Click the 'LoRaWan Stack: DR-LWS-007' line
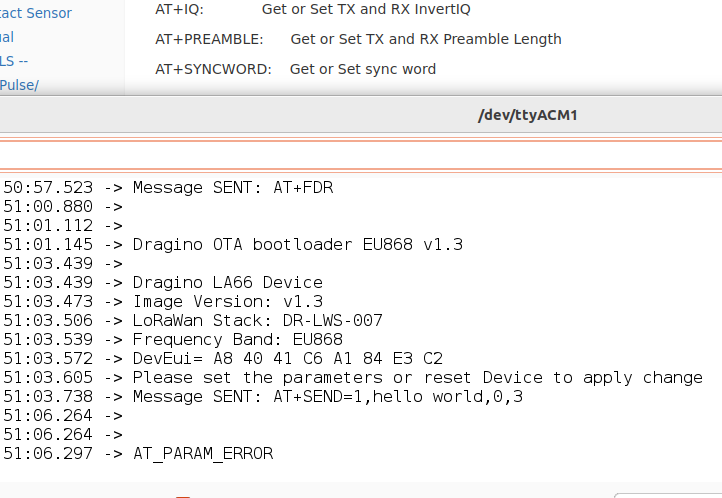The image size is (722, 498). (x=257, y=320)
